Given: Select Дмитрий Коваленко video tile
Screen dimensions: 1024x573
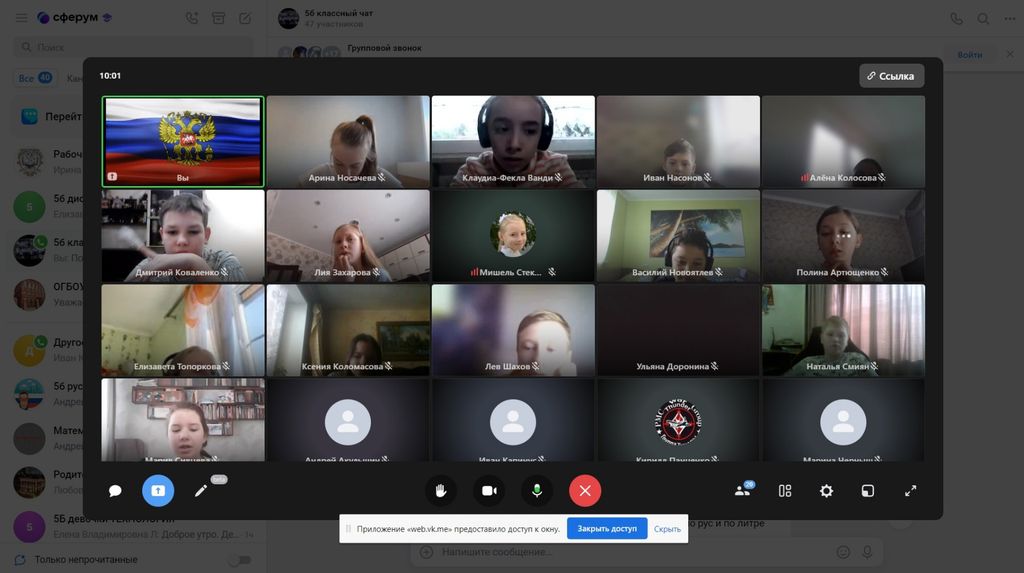Looking at the screenshot, I should click(183, 236).
